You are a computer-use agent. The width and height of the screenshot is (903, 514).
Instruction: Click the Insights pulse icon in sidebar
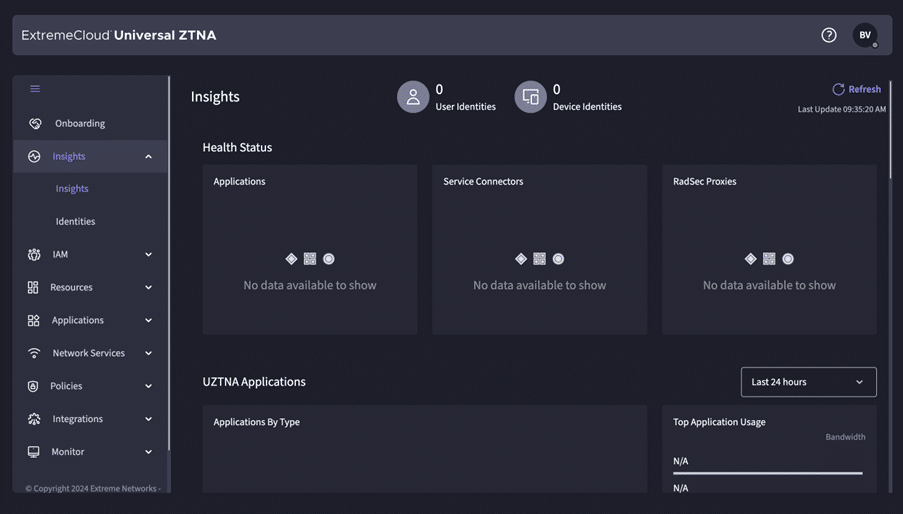(x=34, y=156)
